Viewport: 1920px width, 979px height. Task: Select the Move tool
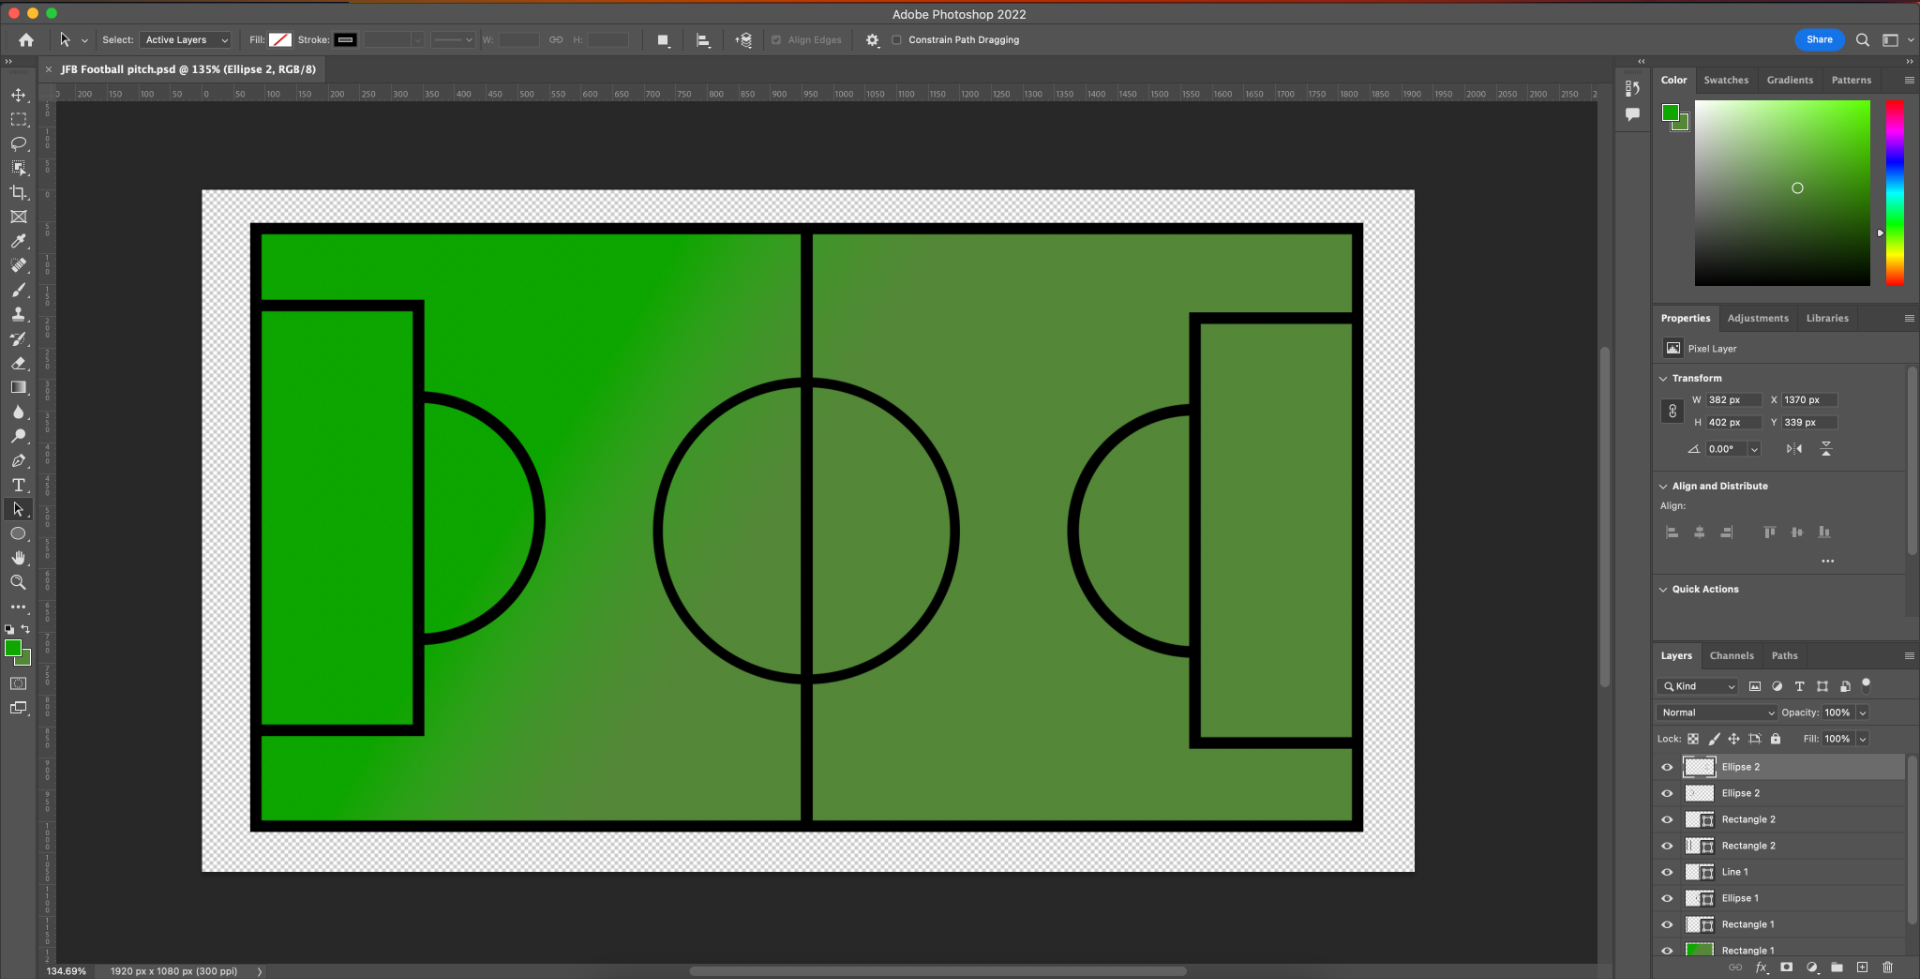click(x=18, y=95)
